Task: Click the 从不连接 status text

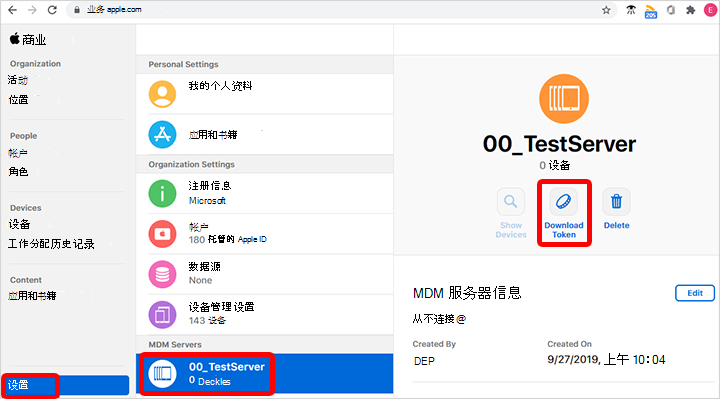Action: click(x=439, y=319)
